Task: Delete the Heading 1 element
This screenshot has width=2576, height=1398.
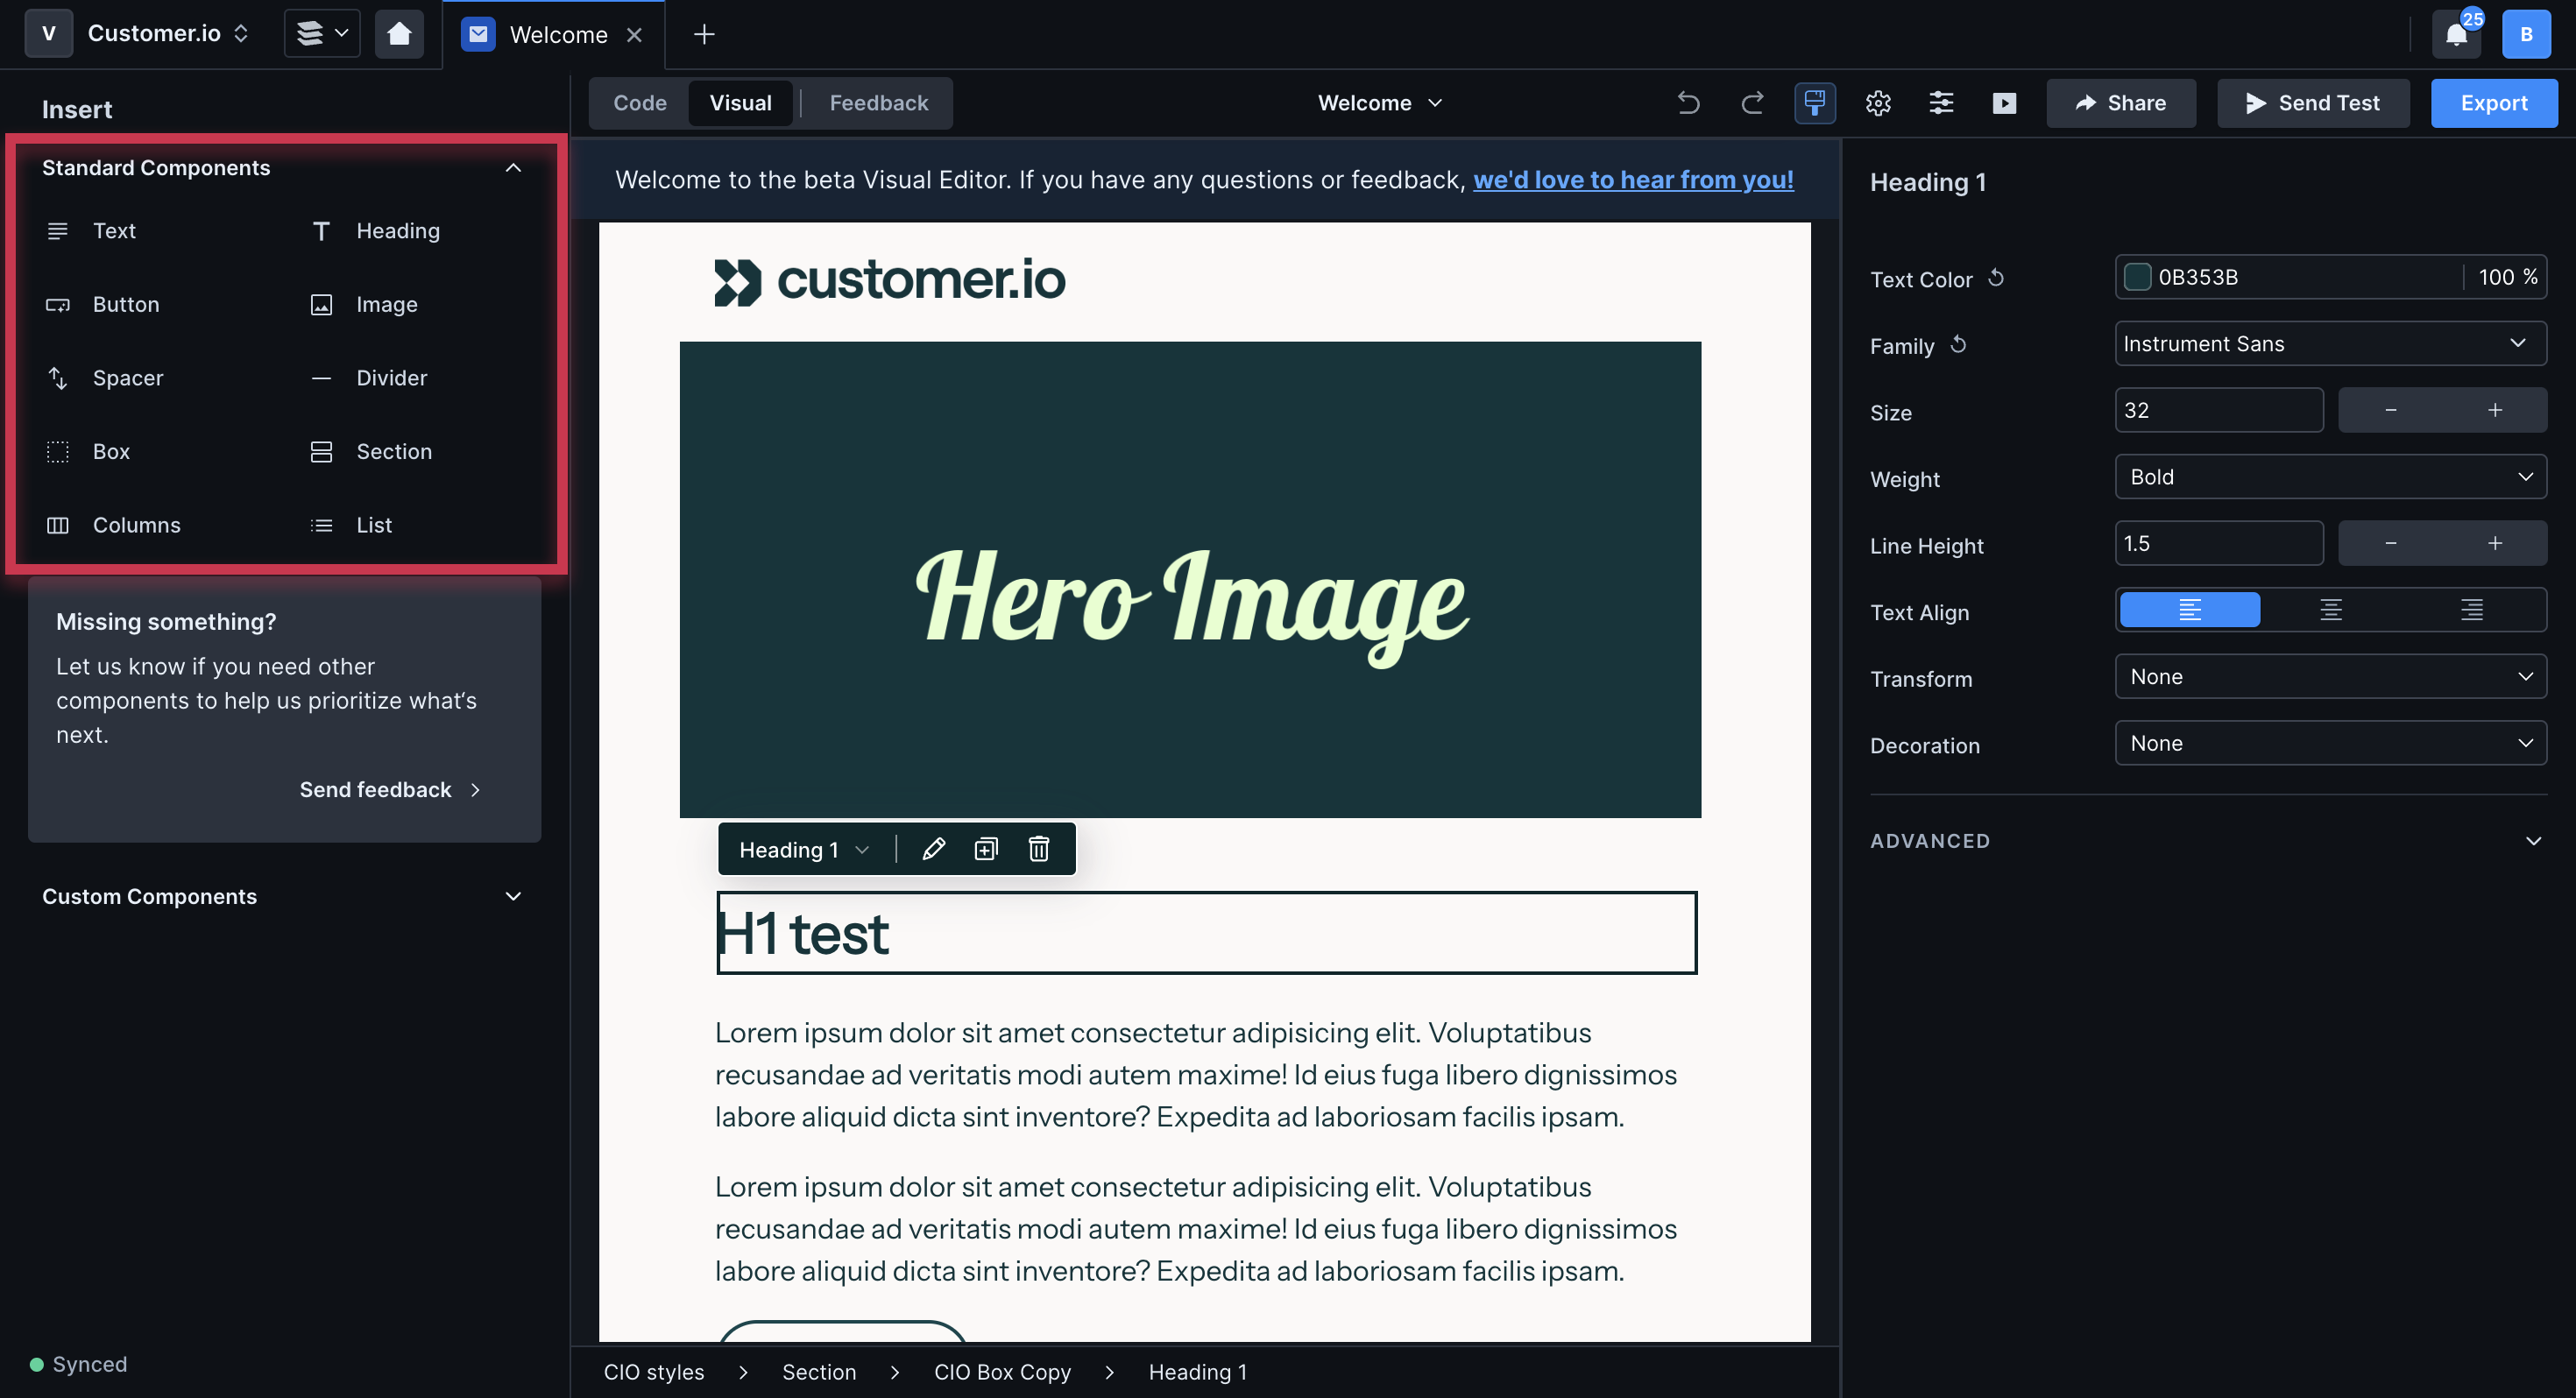Action: (x=1039, y=850)
